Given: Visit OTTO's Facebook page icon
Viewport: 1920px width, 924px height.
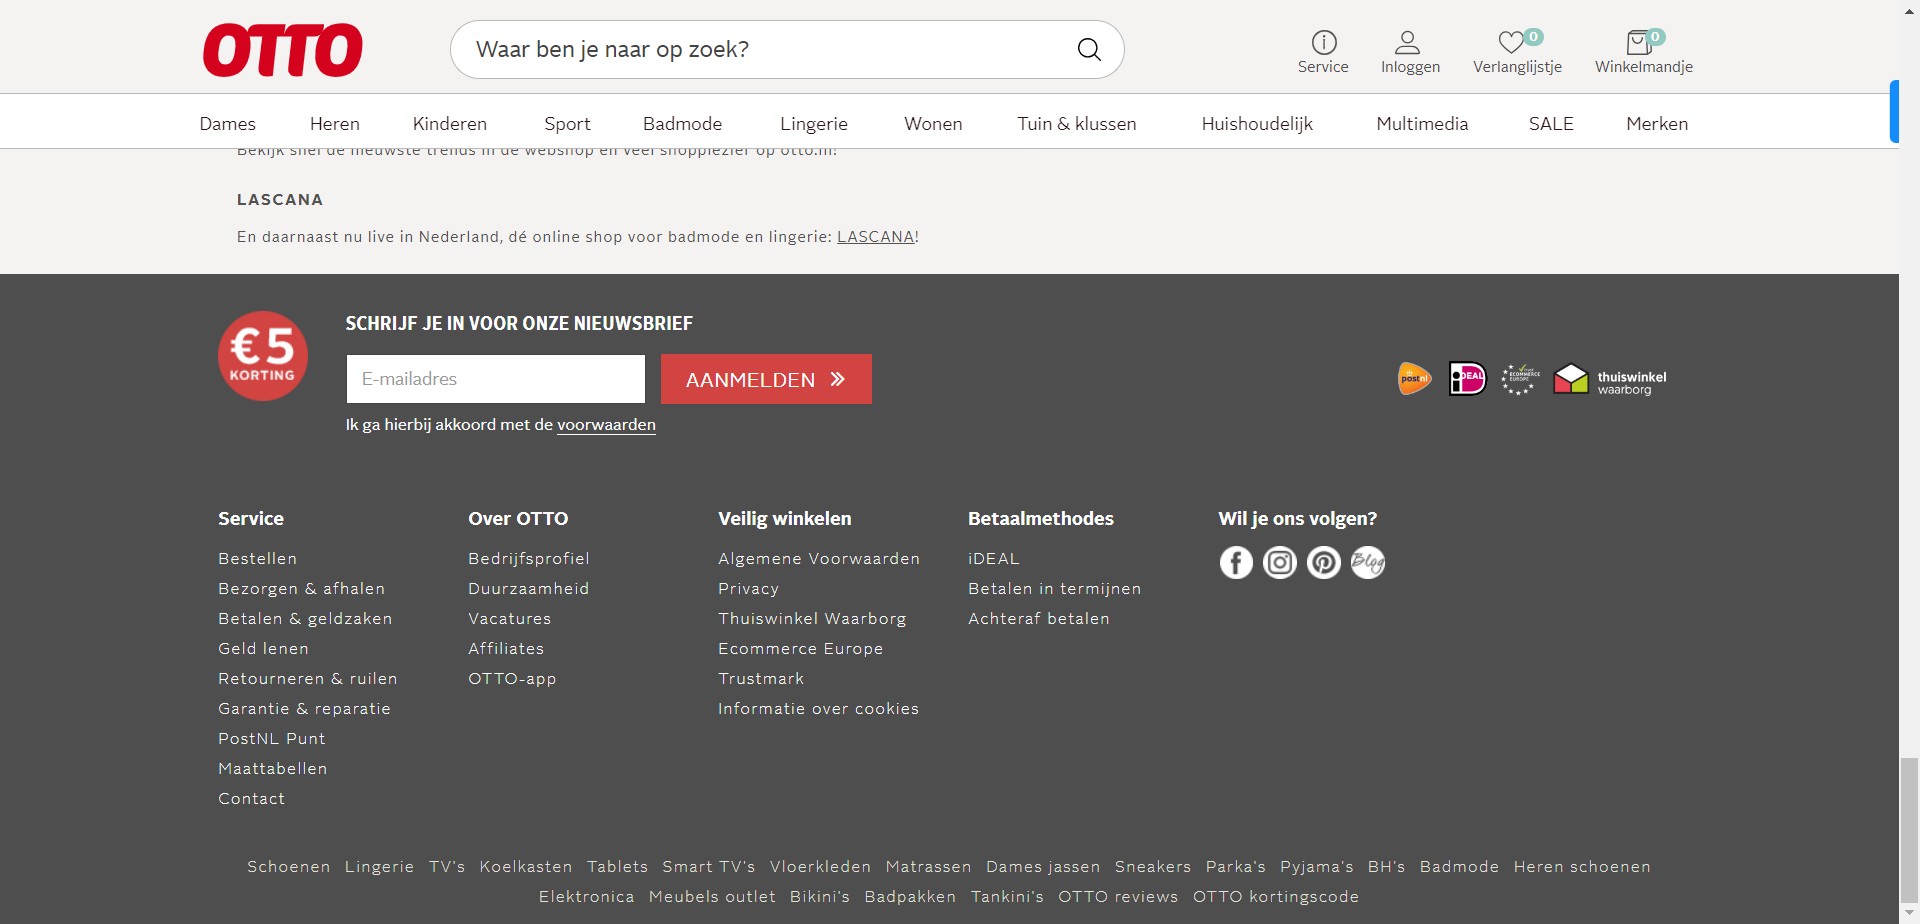Looking at the screenshot, I should click(x=1236, y=563).
